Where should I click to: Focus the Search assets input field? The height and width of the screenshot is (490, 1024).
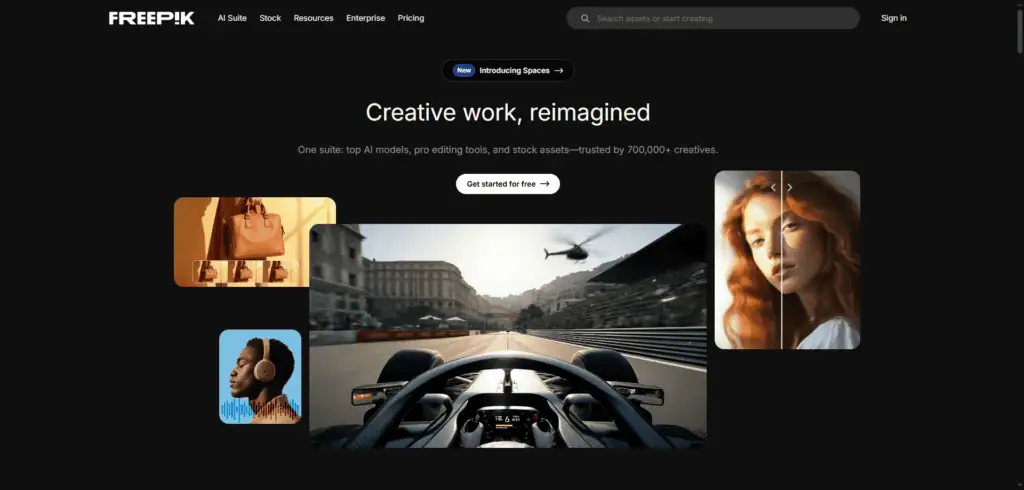coord(720,18)
